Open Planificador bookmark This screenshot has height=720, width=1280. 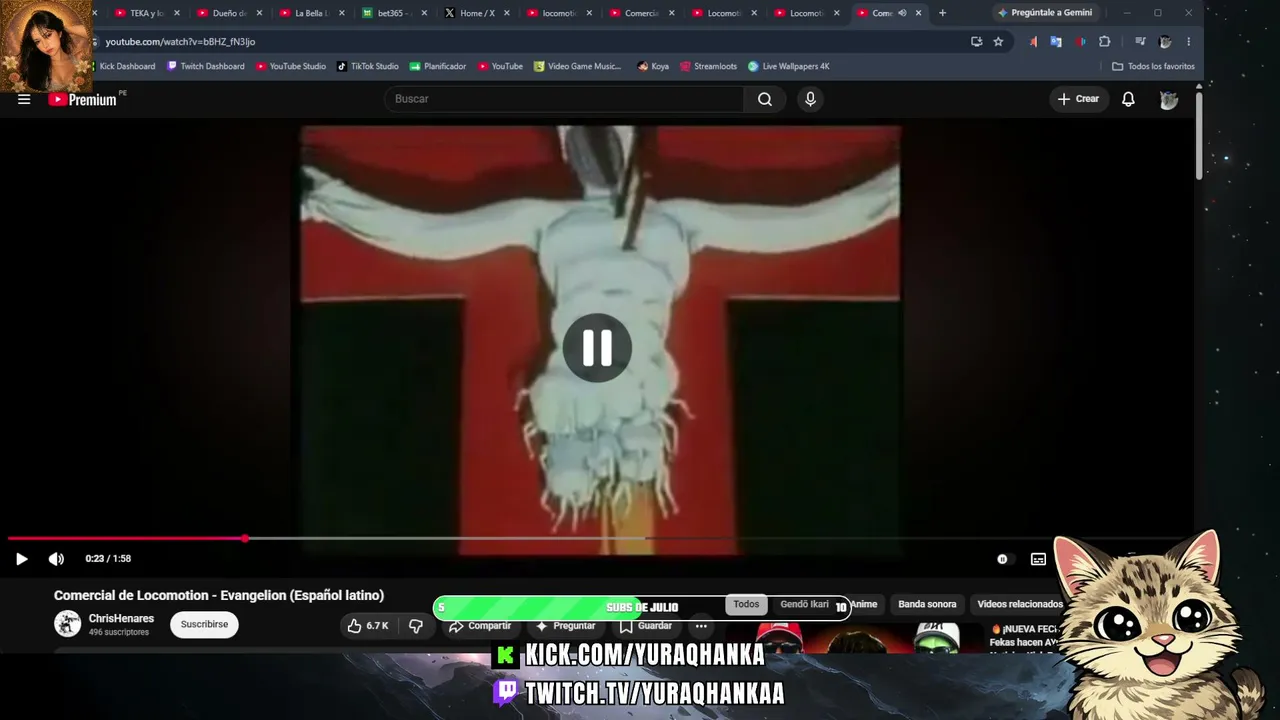point(438,66)
